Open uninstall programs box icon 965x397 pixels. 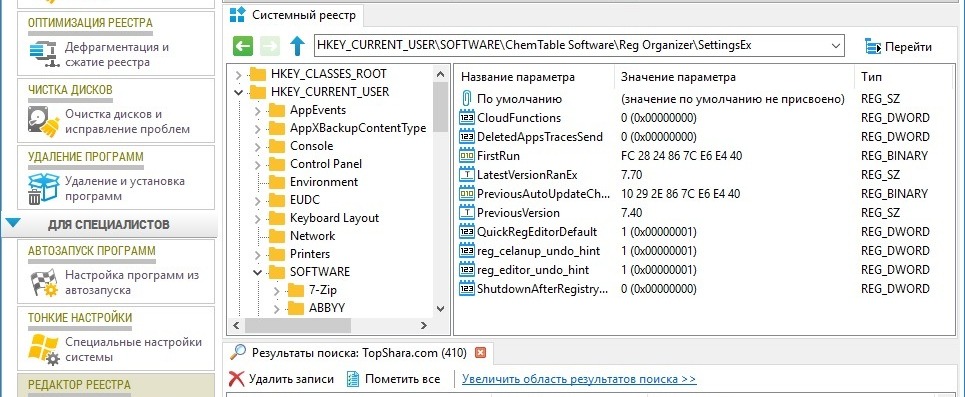43,188
